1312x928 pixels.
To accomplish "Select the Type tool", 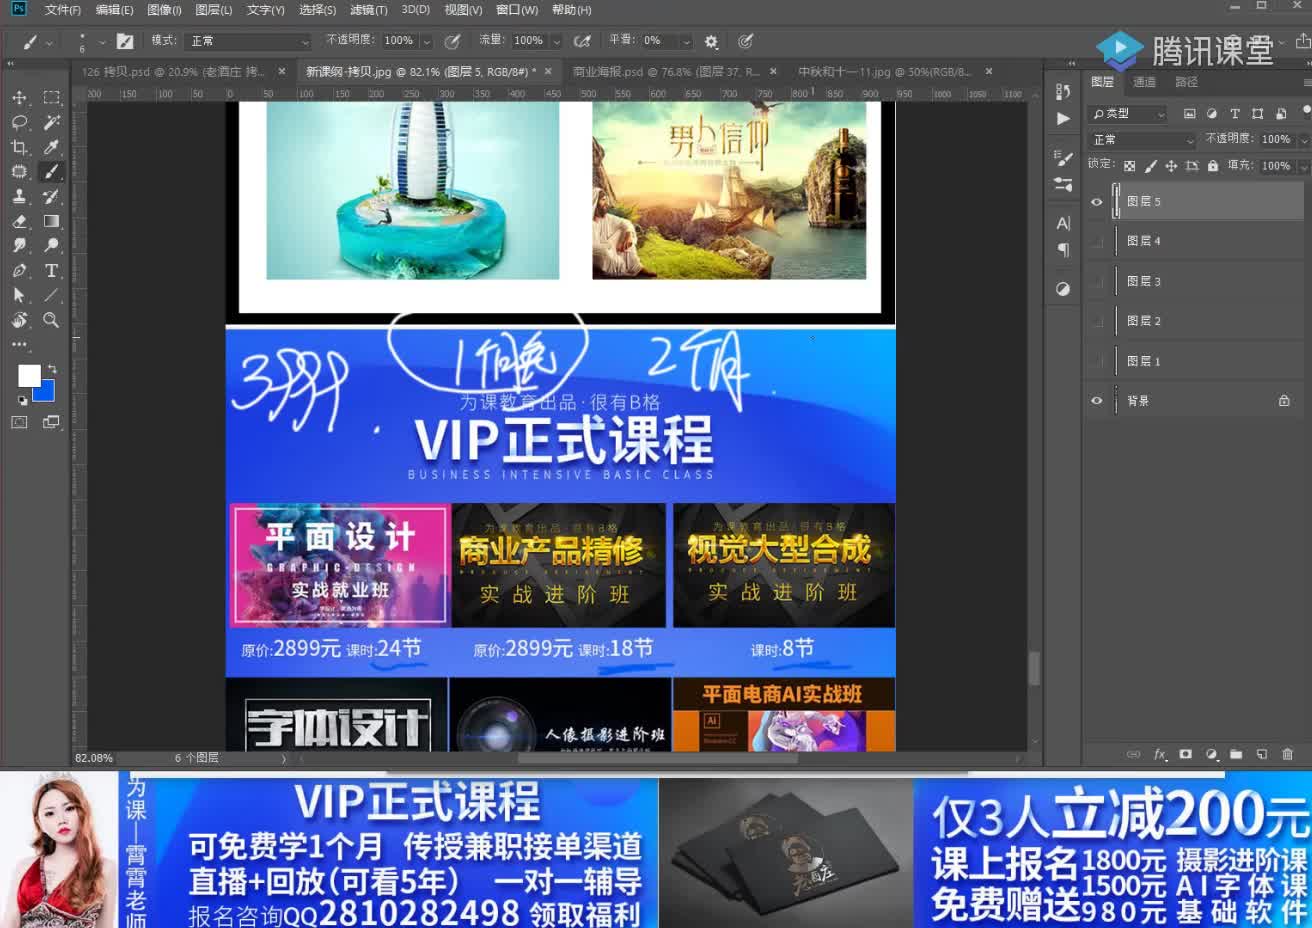I will click(x=51, y=270).
